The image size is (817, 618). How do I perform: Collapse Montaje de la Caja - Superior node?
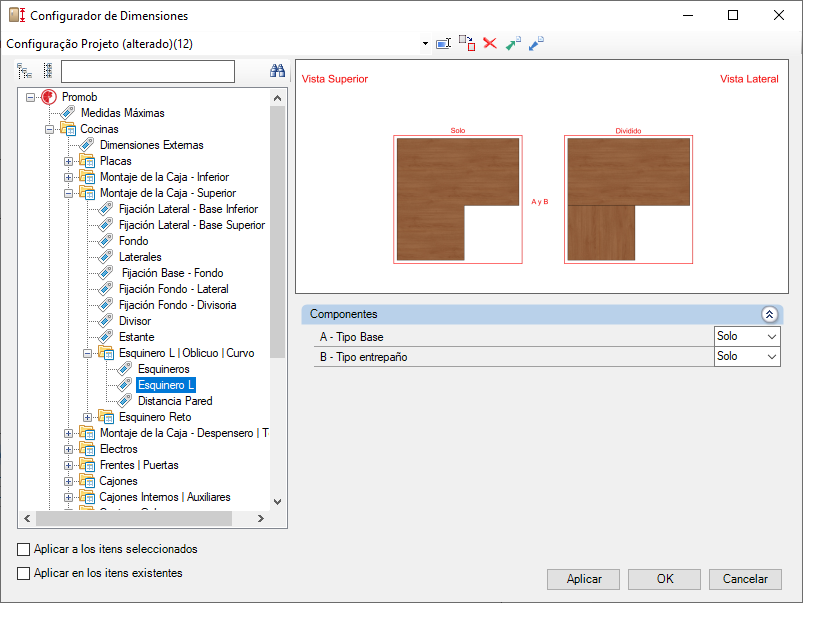point(68,193)
